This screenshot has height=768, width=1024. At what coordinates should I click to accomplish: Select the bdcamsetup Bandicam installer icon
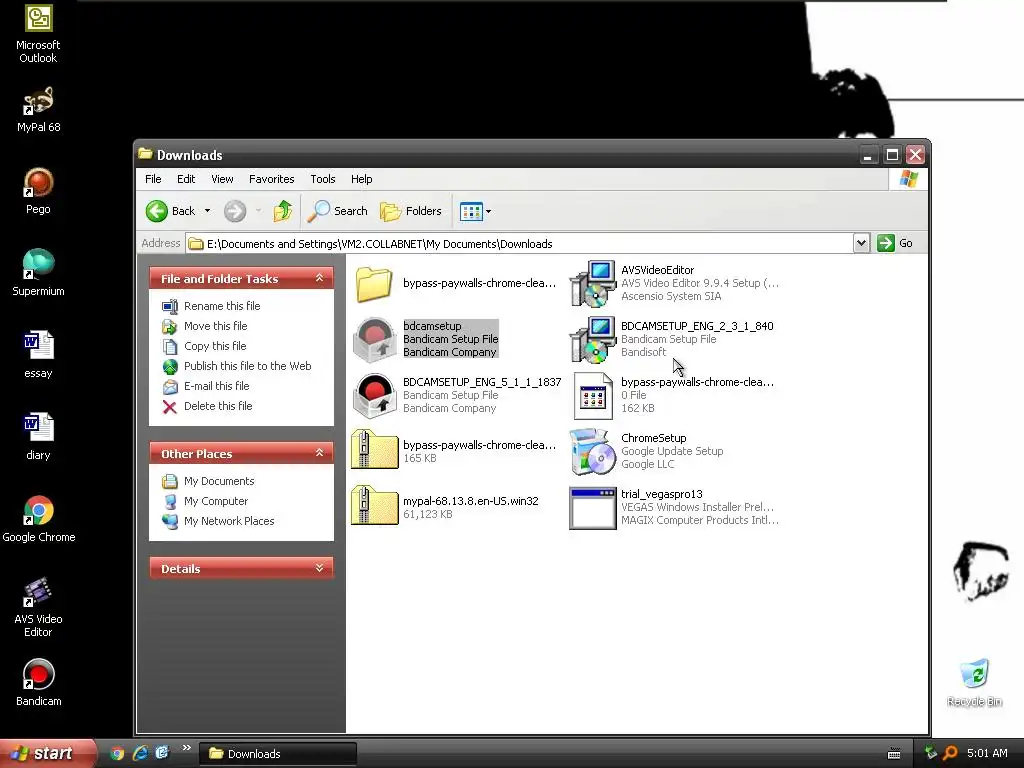pyautogui.click(x=374, y=339)
